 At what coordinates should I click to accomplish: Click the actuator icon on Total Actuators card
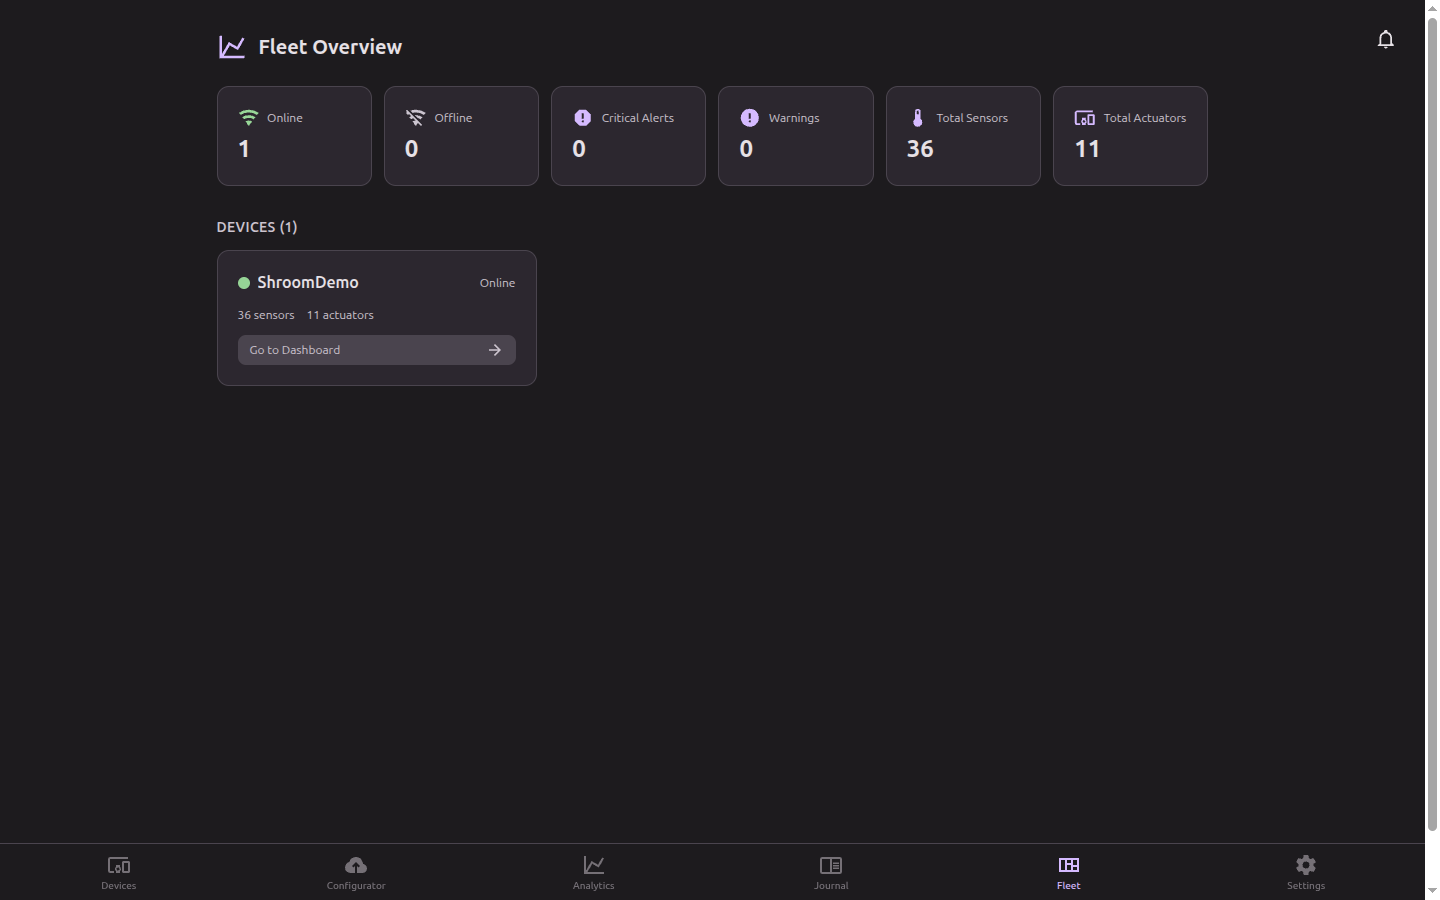[x=1084, y=117]
